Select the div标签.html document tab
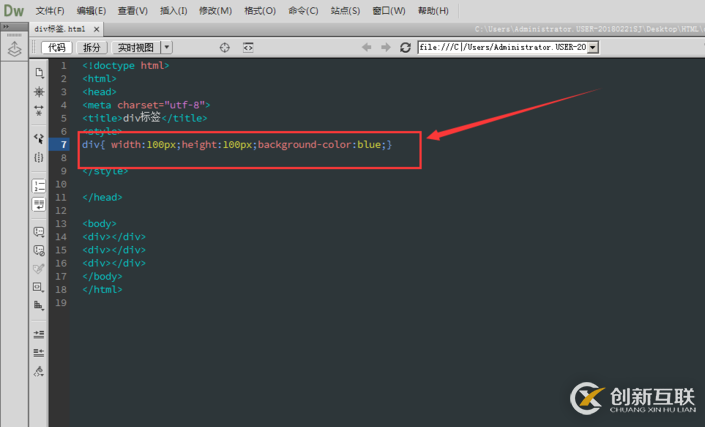The image size is (705, 427). pyautogui.click(x=60, y=29)
